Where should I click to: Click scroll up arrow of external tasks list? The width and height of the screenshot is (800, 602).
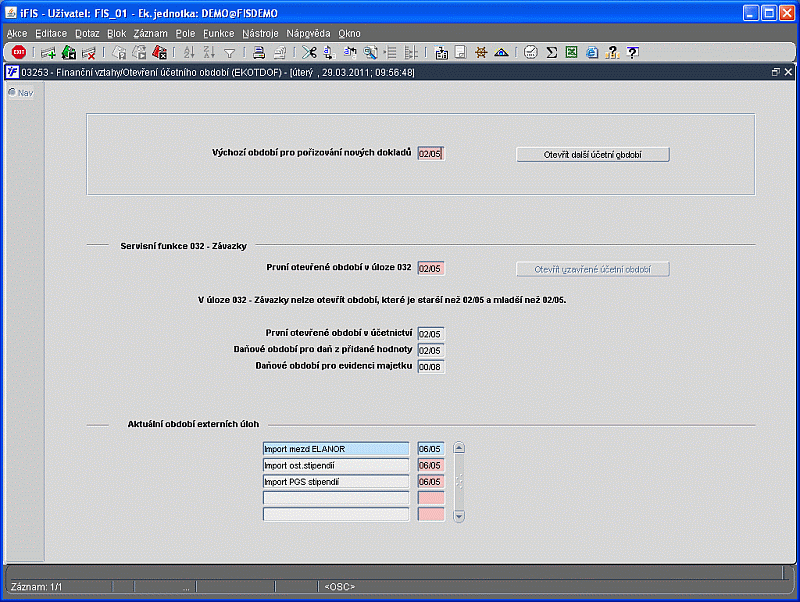pos(459,448)
